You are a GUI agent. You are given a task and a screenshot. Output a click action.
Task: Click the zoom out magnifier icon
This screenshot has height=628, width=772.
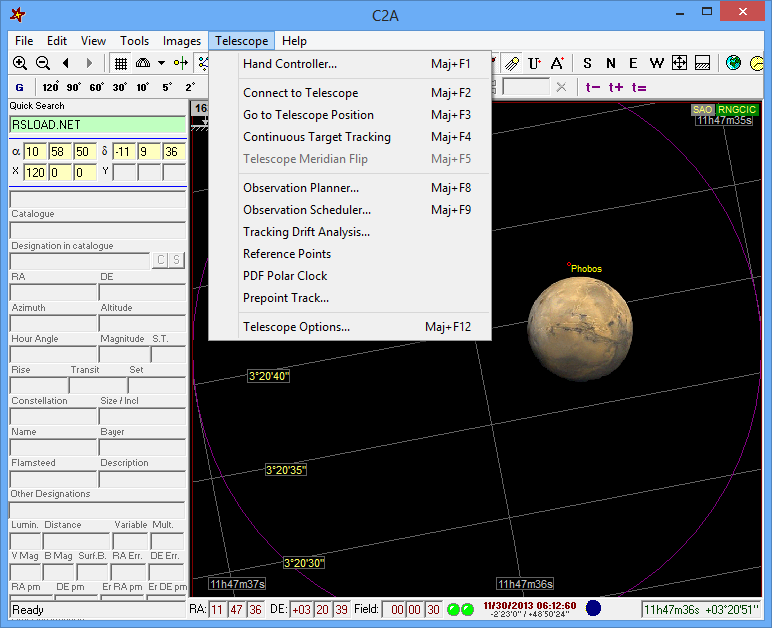[x=43, y=63]
